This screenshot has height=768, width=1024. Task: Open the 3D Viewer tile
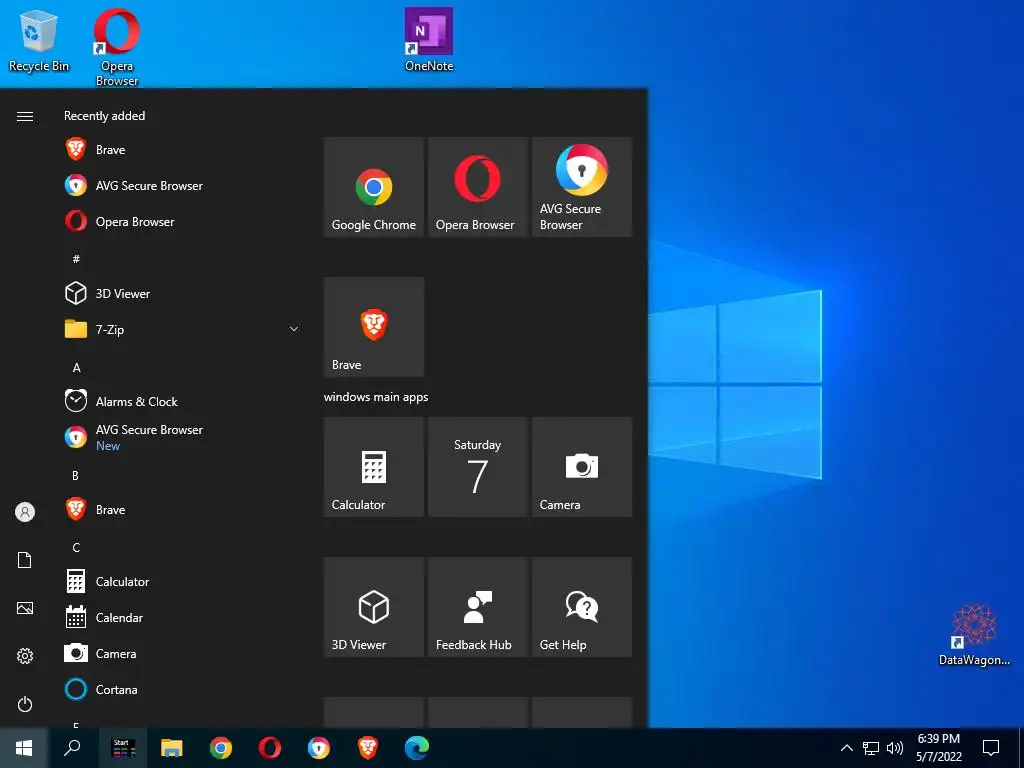point(374,607)
